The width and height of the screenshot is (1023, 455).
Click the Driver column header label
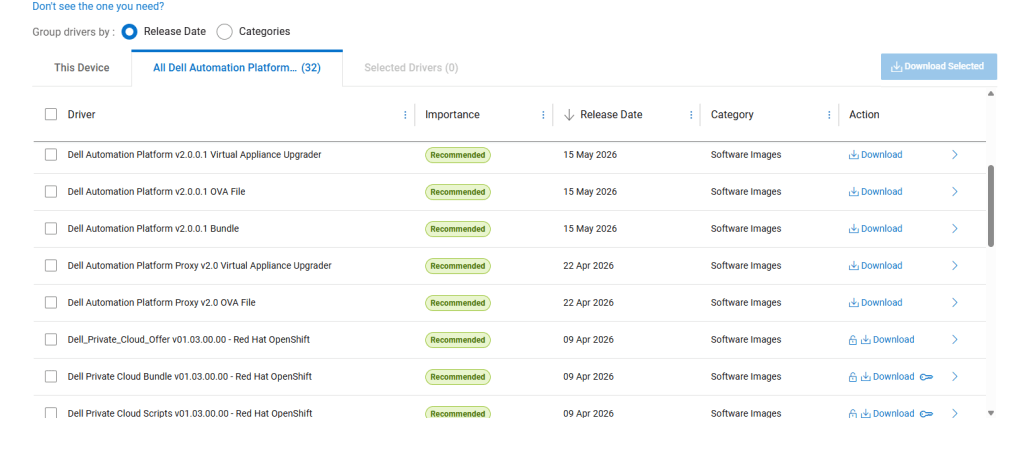point(82,115)
